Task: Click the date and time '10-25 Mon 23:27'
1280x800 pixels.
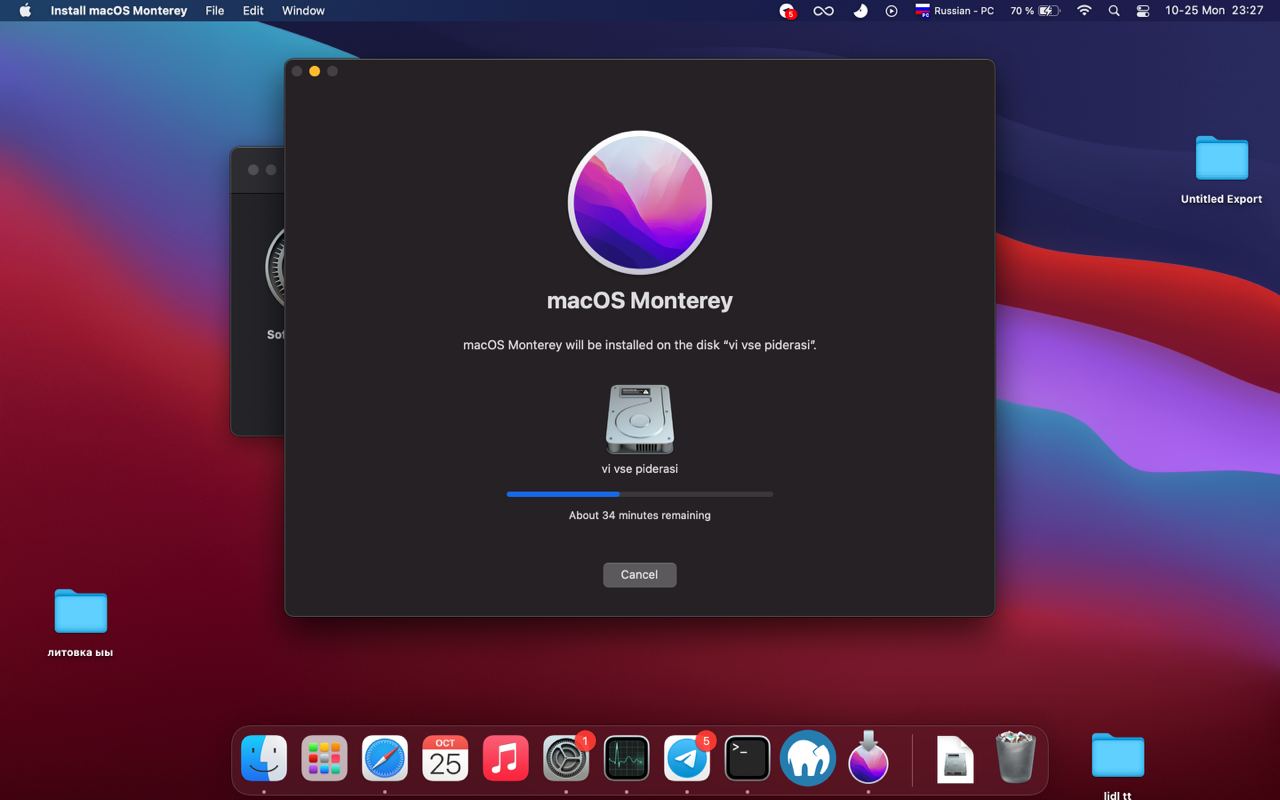Action: click(x=1214, y=11)
